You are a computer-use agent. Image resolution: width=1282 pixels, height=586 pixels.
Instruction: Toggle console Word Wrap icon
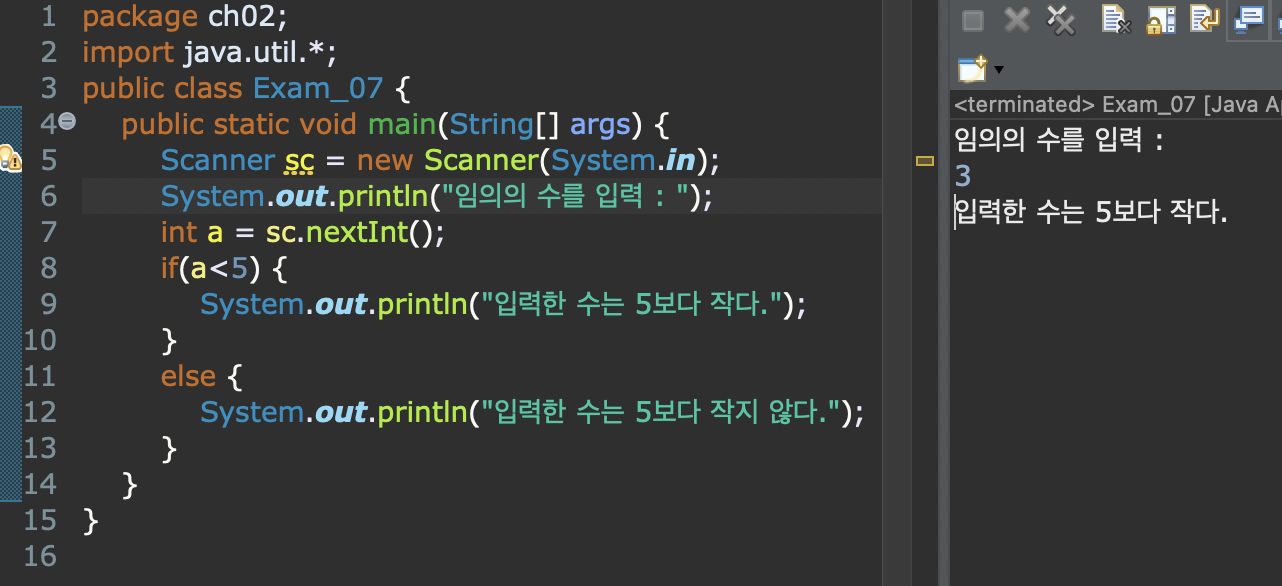coord(1204,19)
